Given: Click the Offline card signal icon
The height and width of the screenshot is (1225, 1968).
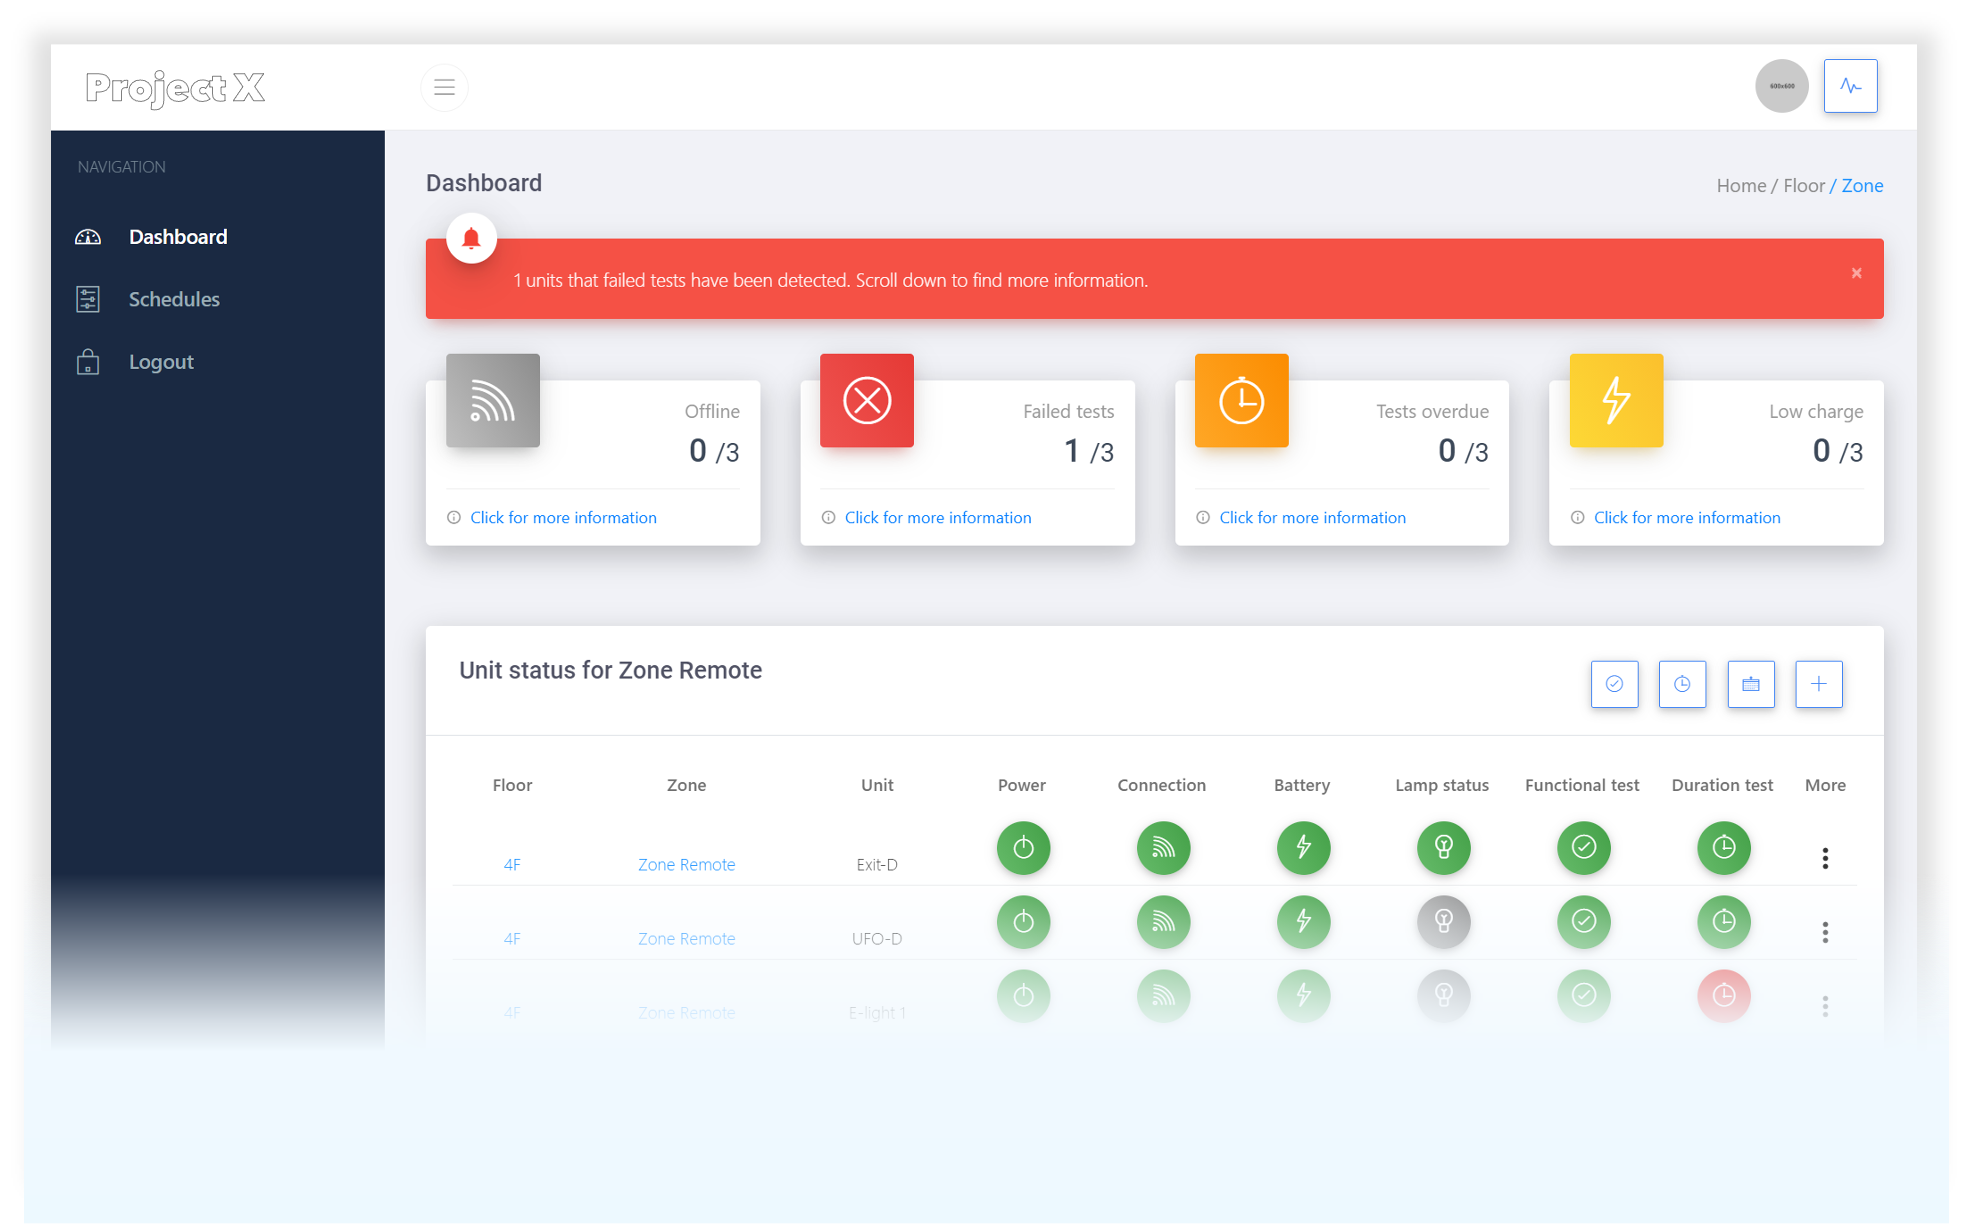Looking at the screenshot, I should tap(493, 401).
